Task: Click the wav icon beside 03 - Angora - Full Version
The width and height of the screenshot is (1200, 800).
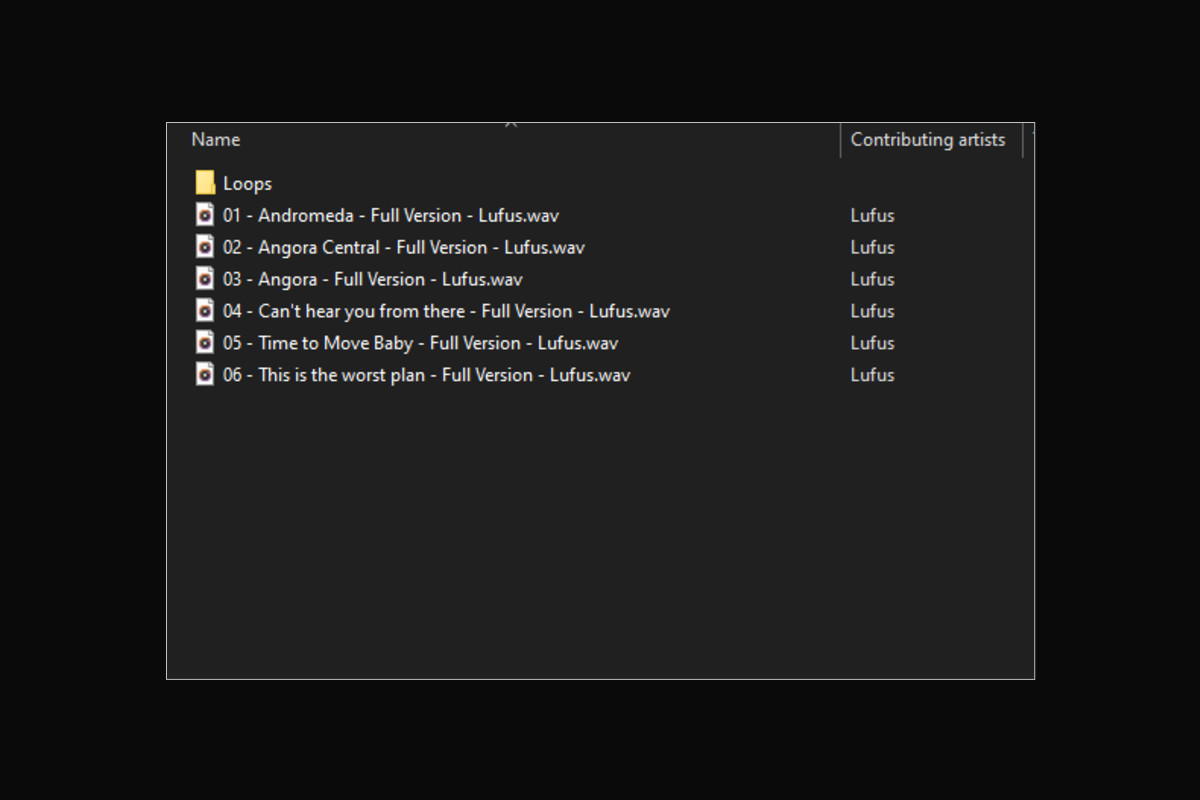Action: point(205,278)
